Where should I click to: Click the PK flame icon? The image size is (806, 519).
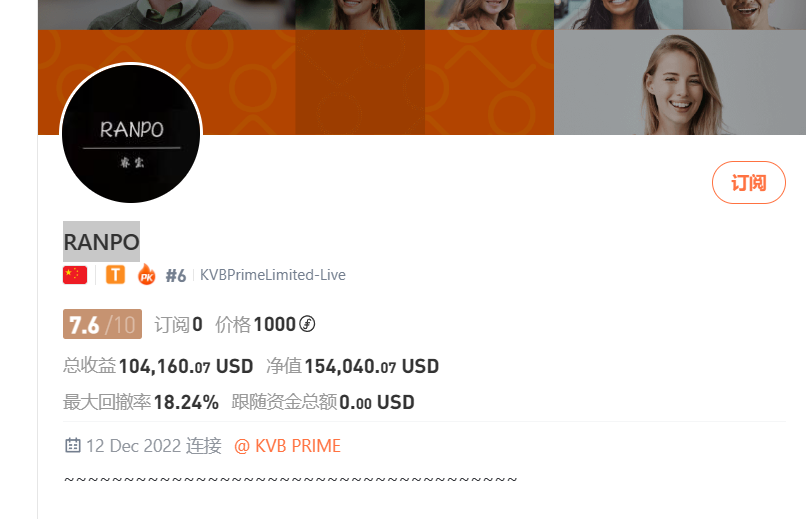[x=146, y=274]
